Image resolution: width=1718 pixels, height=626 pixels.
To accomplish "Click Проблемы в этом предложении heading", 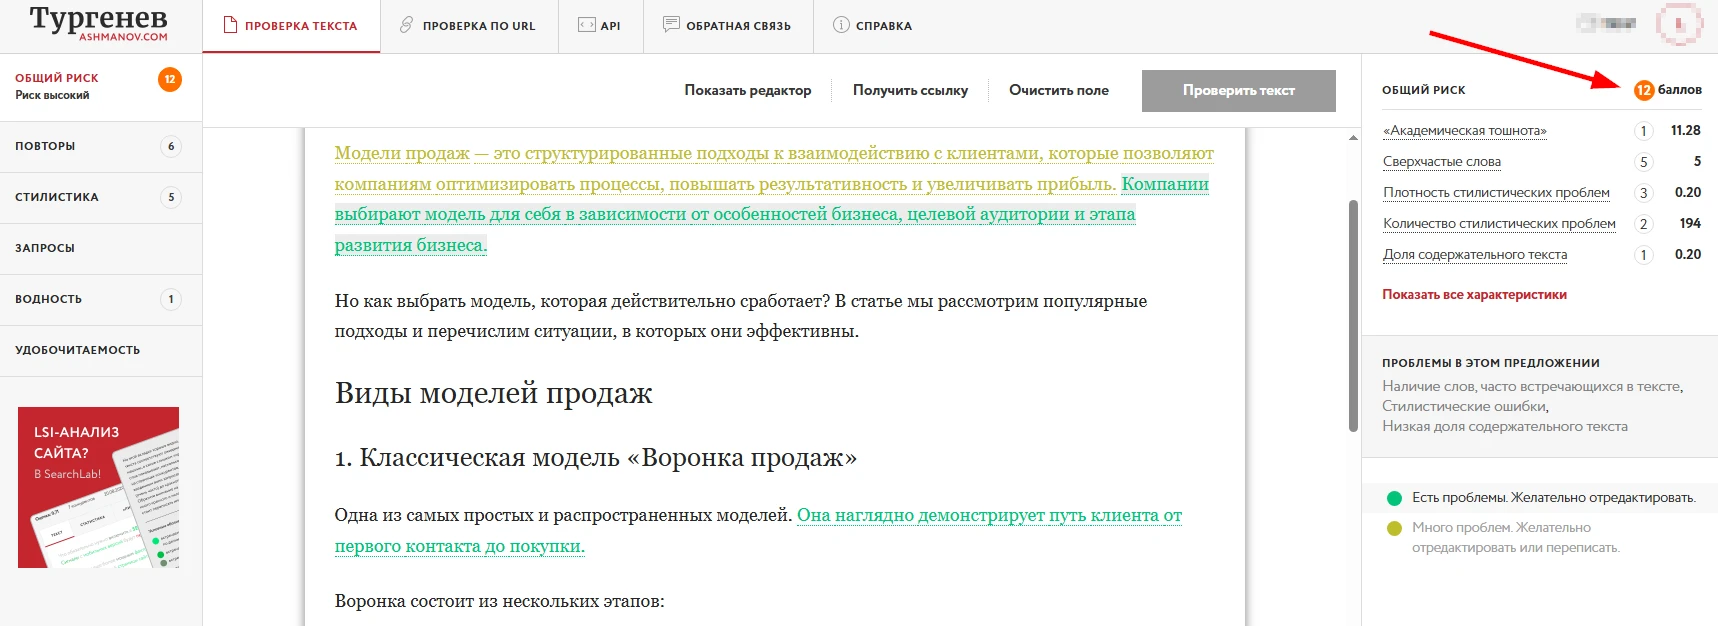I will coord(1490,363).
